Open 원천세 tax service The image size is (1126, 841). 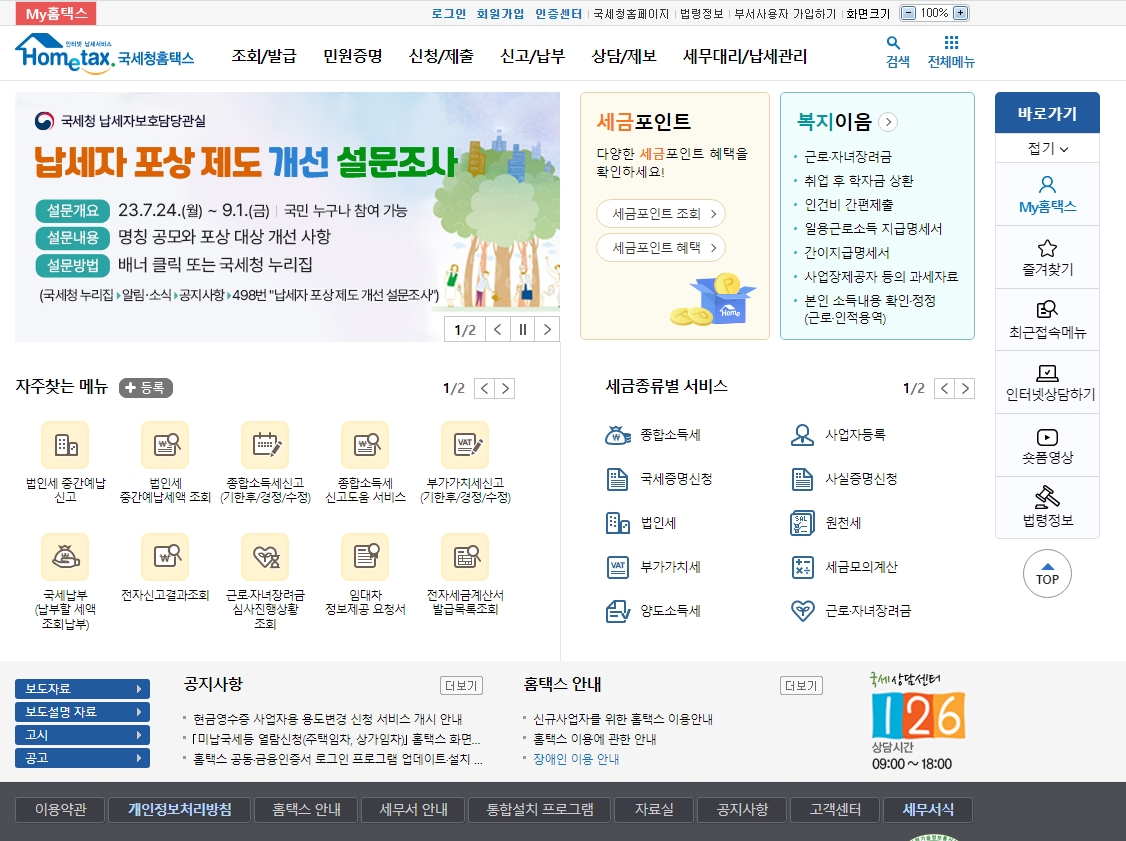pyautogui.click(x=826, y=523)
